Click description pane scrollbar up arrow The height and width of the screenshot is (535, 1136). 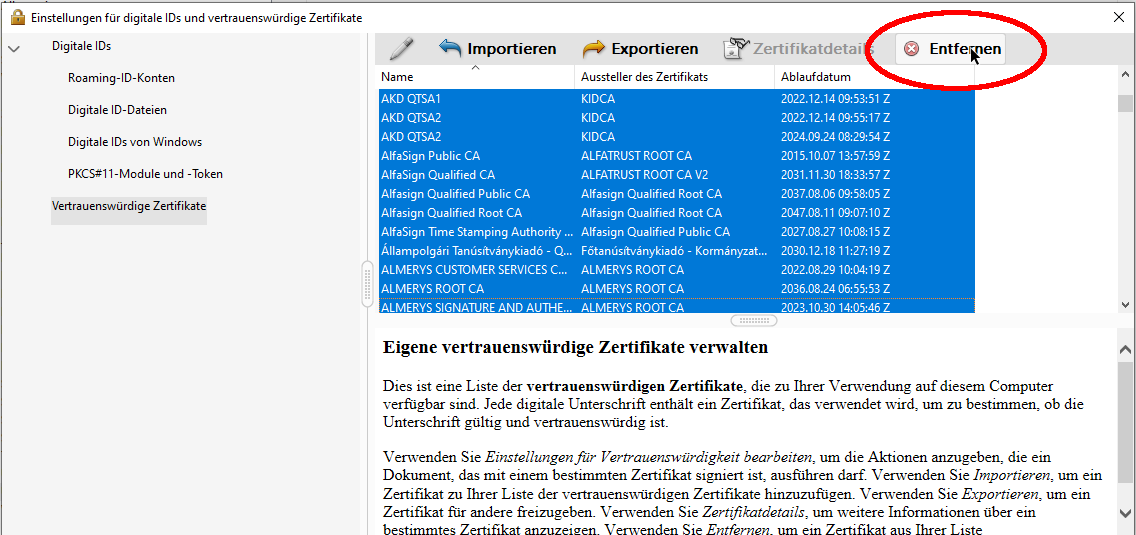(1125, 349)
